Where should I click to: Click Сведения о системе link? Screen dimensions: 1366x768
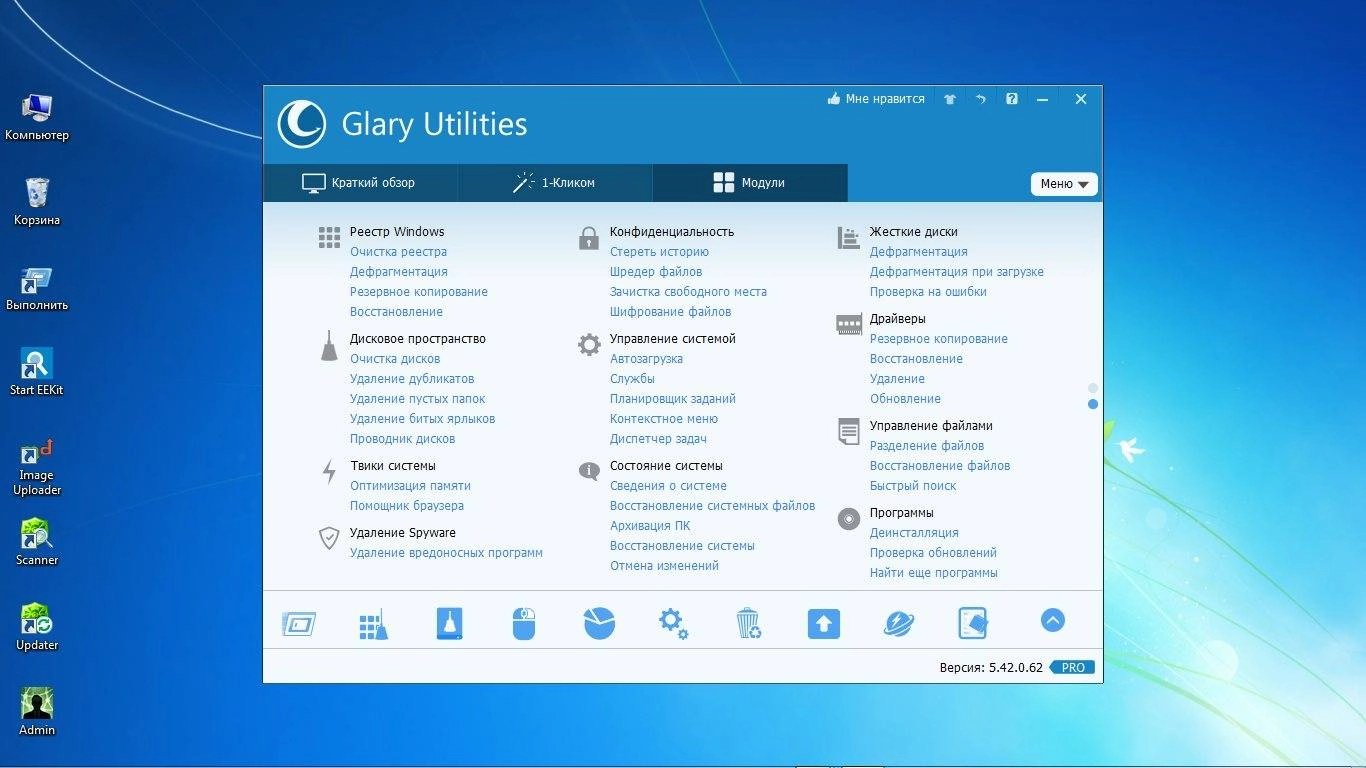click(668, 486)
